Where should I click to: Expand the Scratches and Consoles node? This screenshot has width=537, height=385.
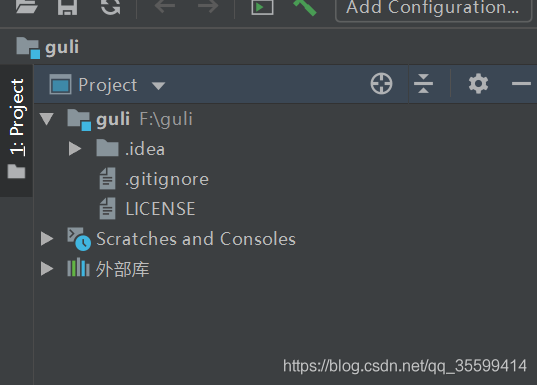pyautogui.click(x=47, y=238)
